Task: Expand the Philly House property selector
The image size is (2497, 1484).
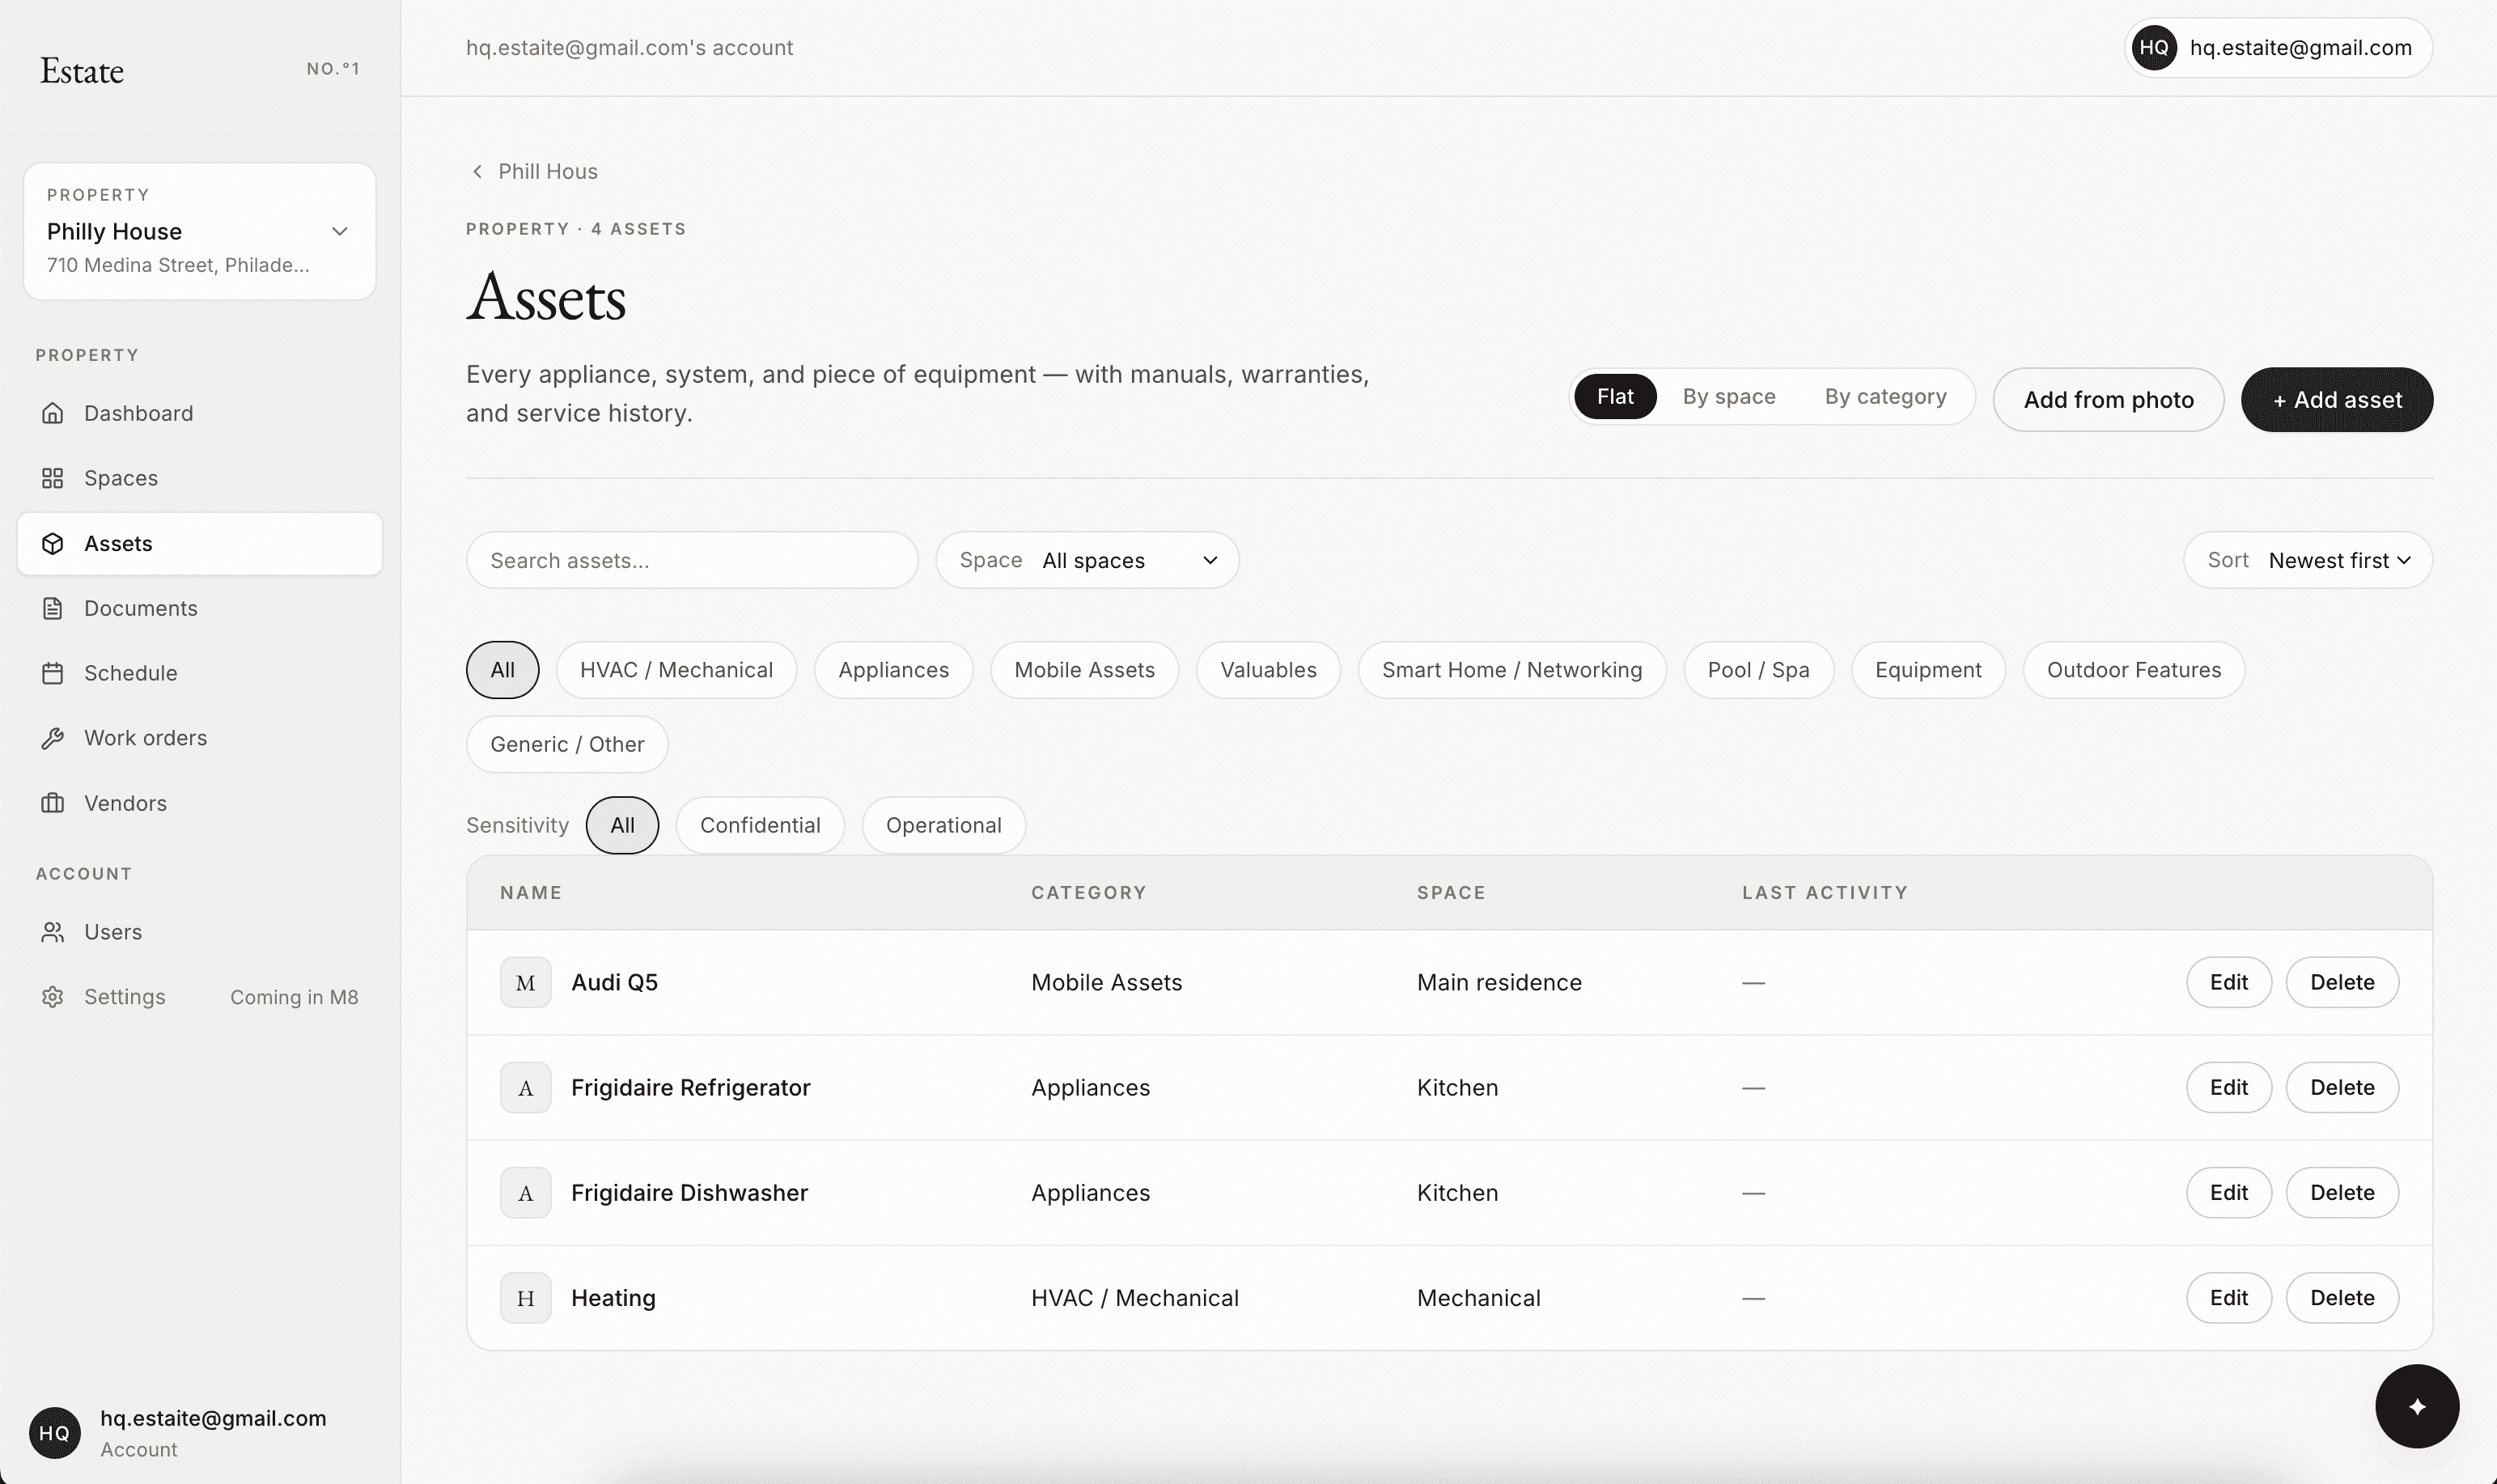Action: click(x=200, y=231)
